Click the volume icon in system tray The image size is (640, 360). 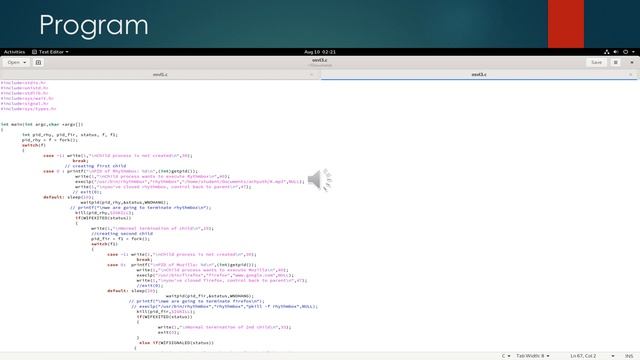(x=616, y=52)
